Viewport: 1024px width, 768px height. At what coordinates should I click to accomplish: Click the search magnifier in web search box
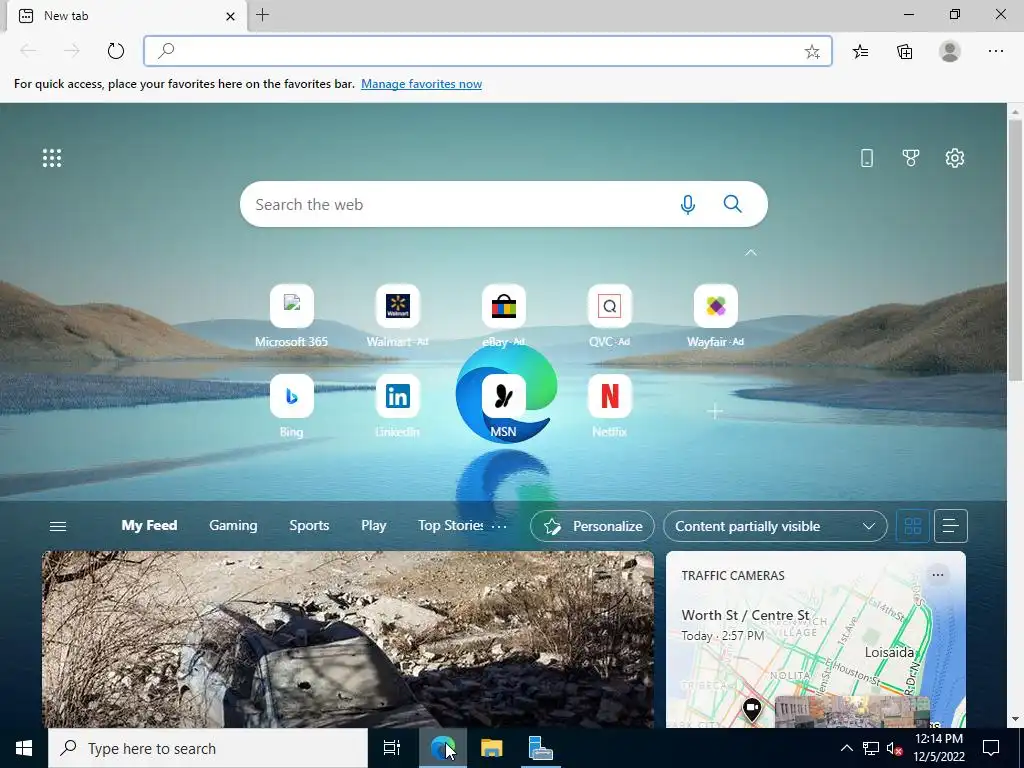click(x=732, y=204)
